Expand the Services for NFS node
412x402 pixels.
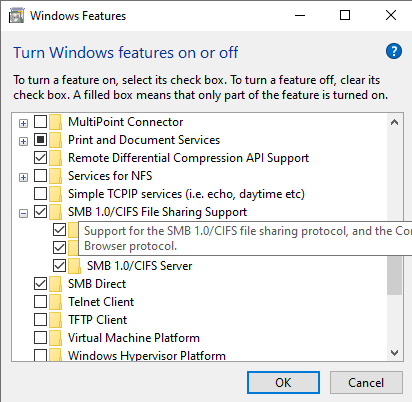[x=23, y=178]
